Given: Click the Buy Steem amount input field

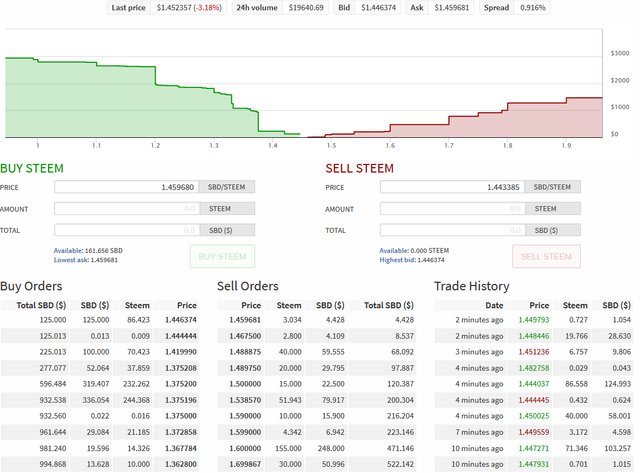Looking at the screenshot, I should [x=127, y=209].
